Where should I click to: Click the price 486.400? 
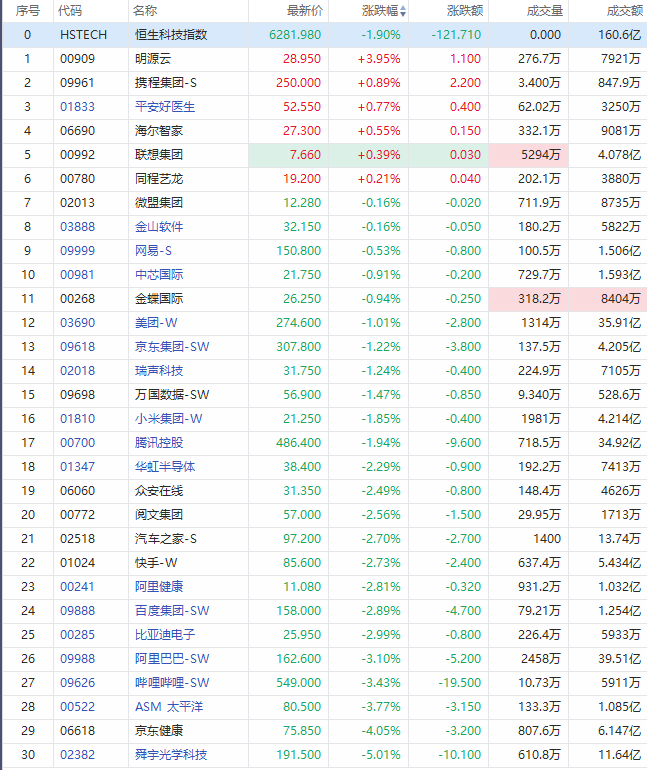pyautogui.click(x=298, y=443)
